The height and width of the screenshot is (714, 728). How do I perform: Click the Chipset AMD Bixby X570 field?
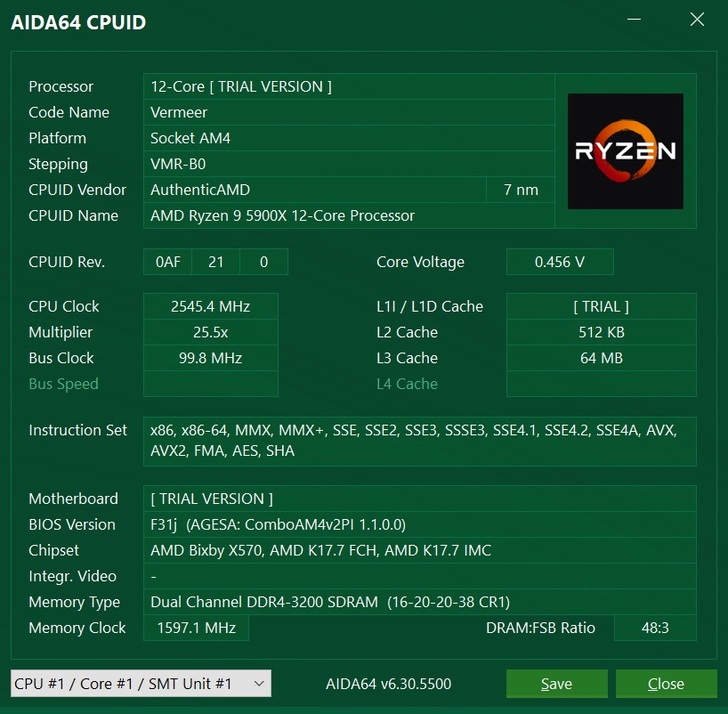click(420, 550)
